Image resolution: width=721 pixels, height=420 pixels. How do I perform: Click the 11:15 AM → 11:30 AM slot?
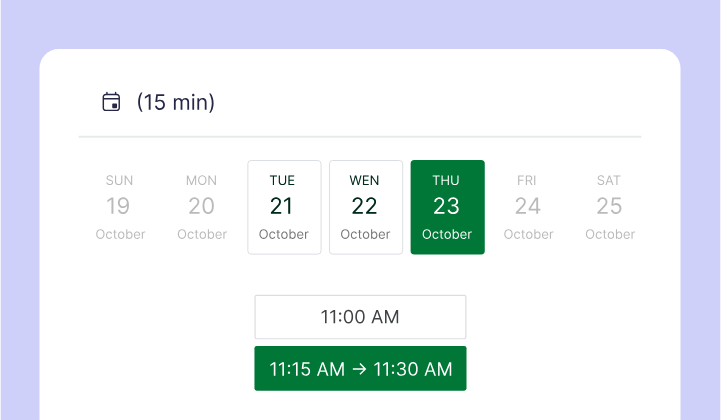coord(360,369)
